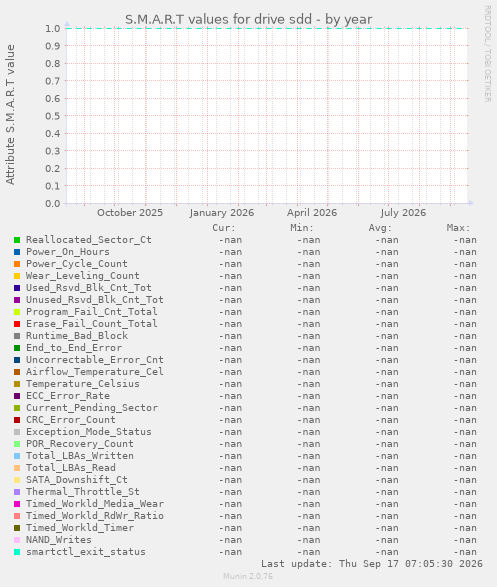Click the graph title for drive sdd
497x587 pixels.
point(248,19)
